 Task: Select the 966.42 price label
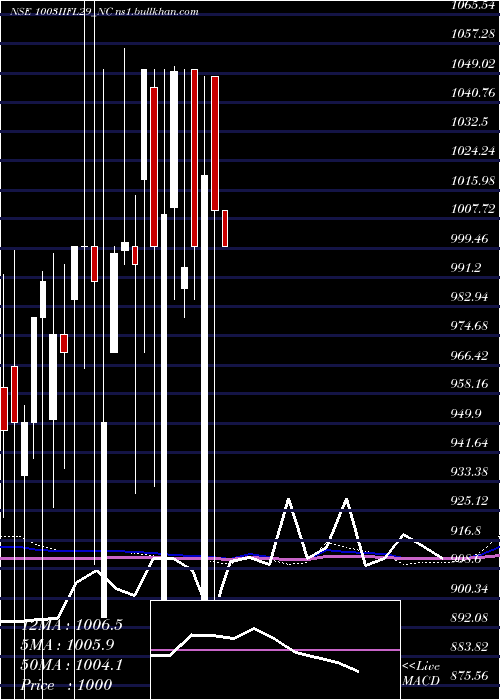coord(470,355)
